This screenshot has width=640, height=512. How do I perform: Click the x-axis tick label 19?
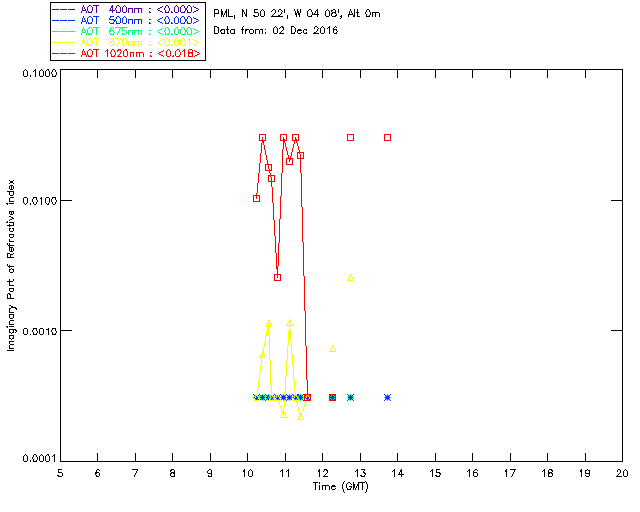[585, 473]
